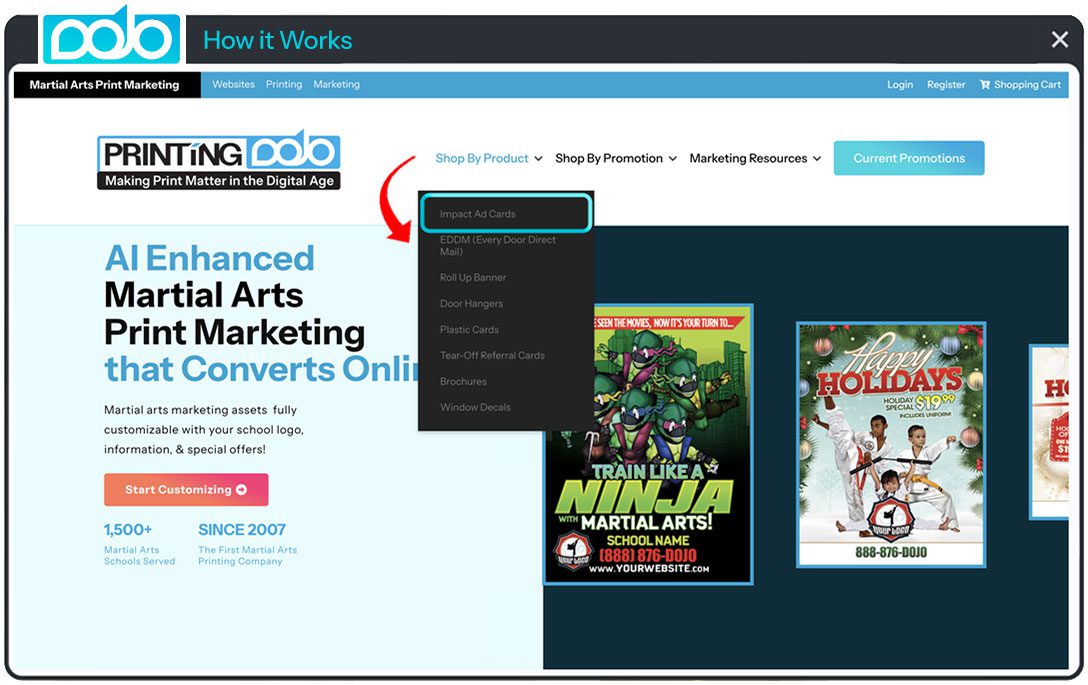Open the Register link

[945, 85]
